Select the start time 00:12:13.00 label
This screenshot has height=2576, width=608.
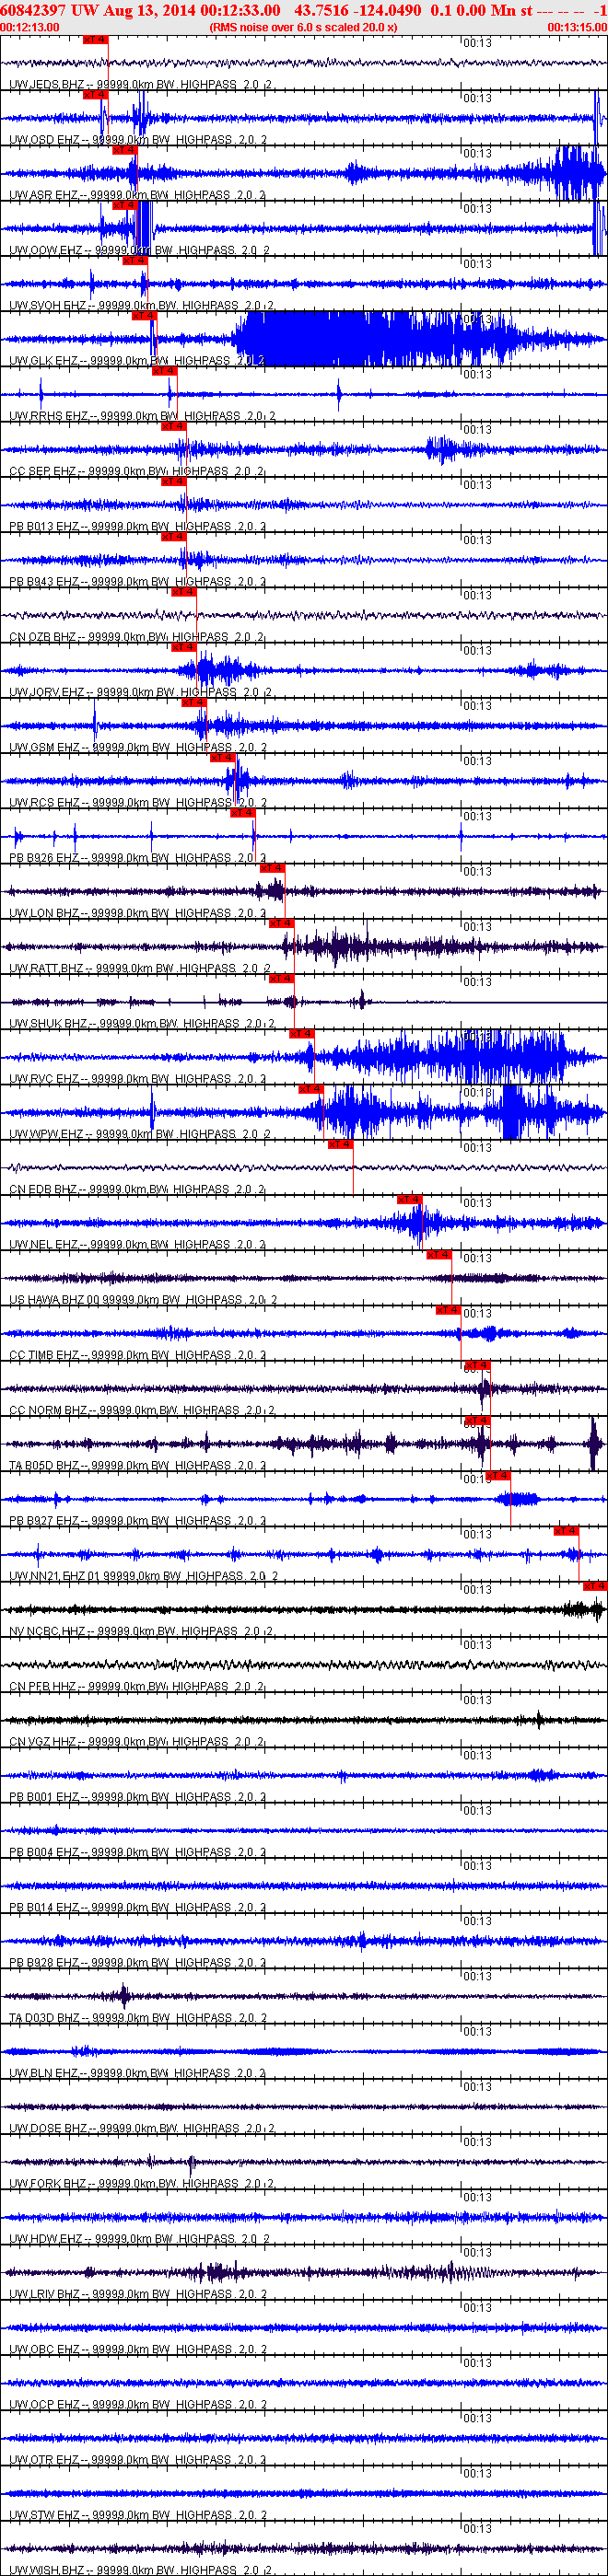click(30, 27)
